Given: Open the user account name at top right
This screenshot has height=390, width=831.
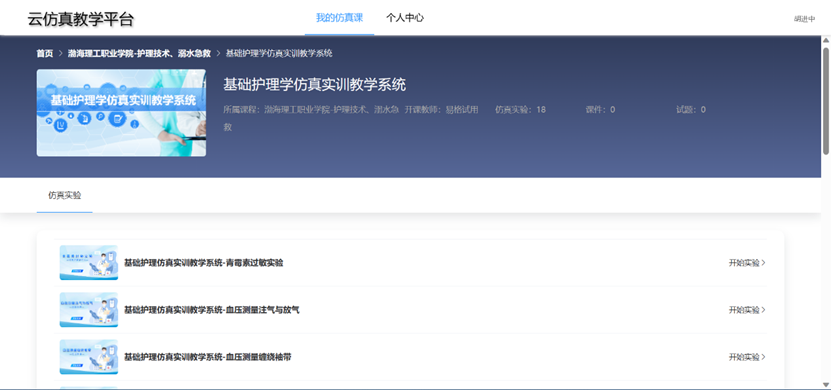Looking at the screenshot, I should click(805, 19).
